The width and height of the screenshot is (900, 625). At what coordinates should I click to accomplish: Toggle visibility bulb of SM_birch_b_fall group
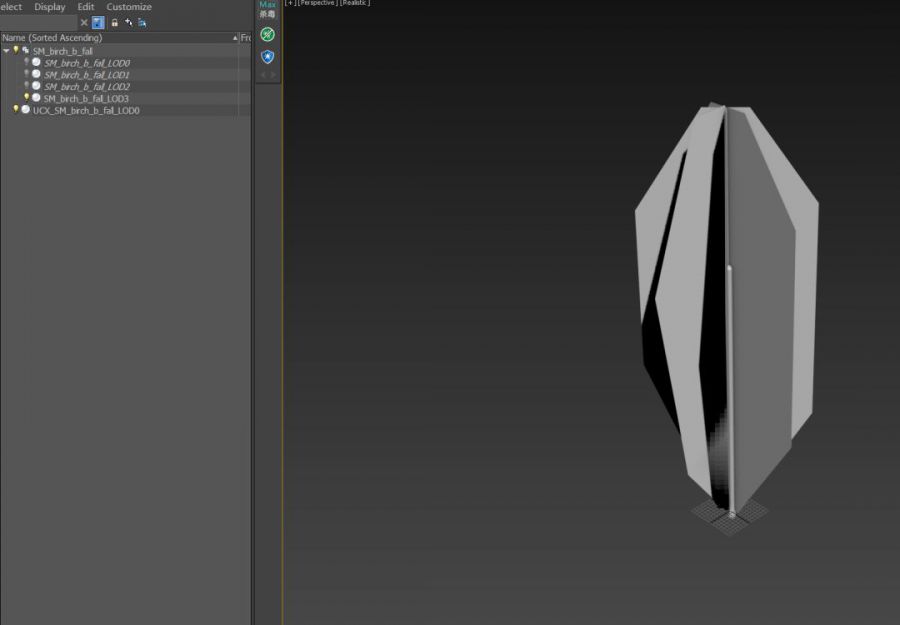pos(16,51)
